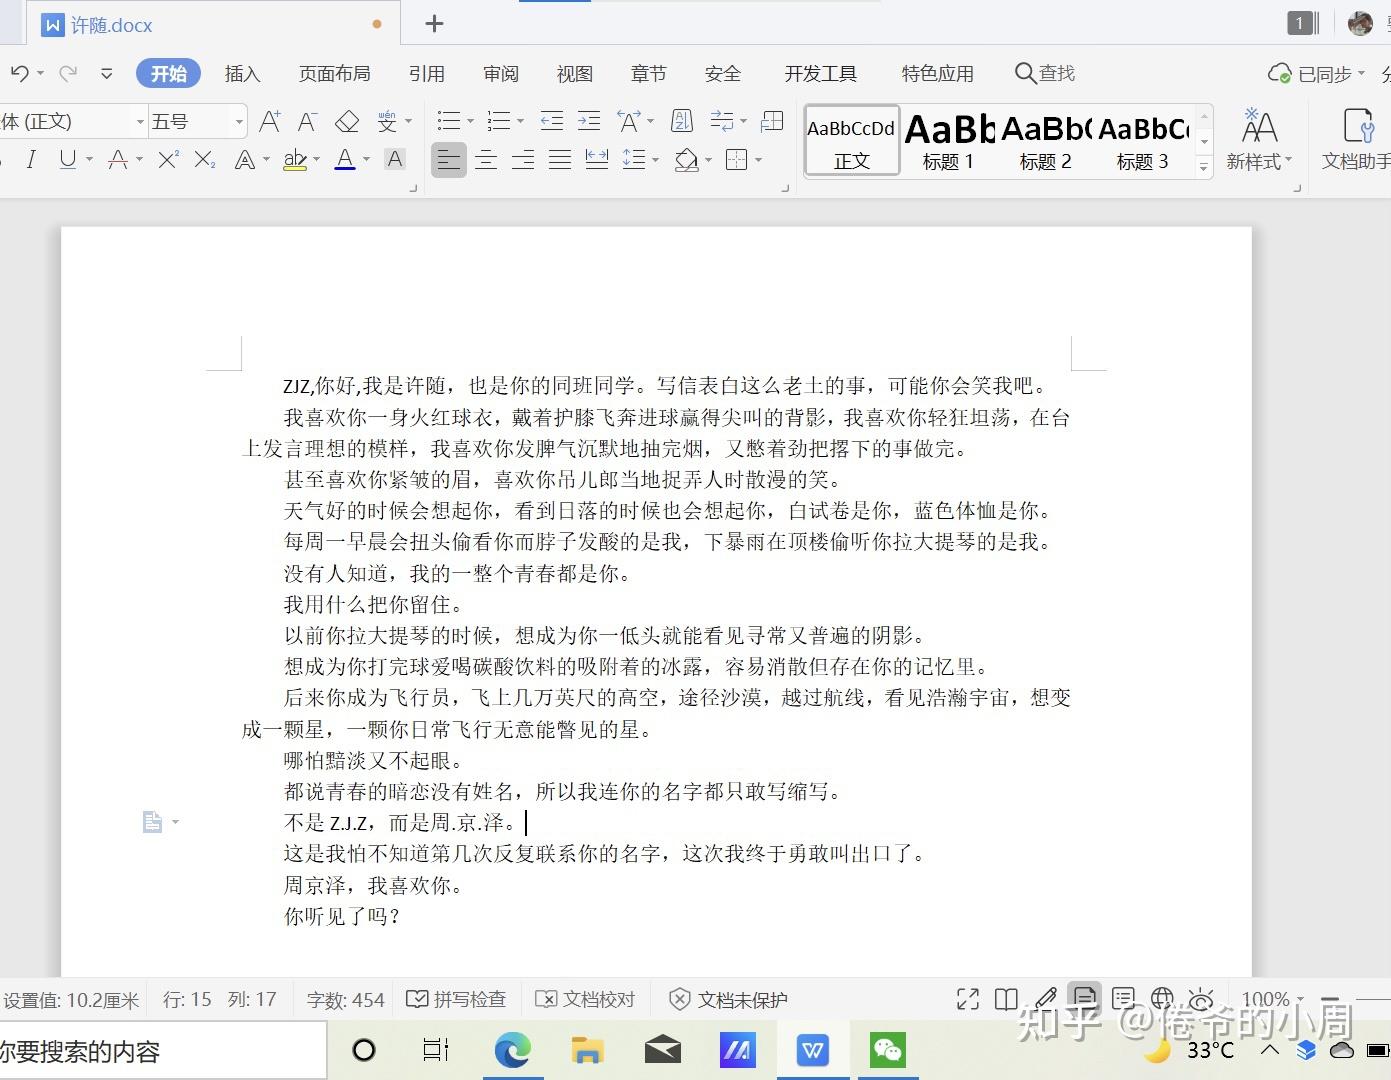1391x1080 pixels.
Task: Click 文档校对 in the status bar
Action: pyautogui.click(x=585, y=999)
